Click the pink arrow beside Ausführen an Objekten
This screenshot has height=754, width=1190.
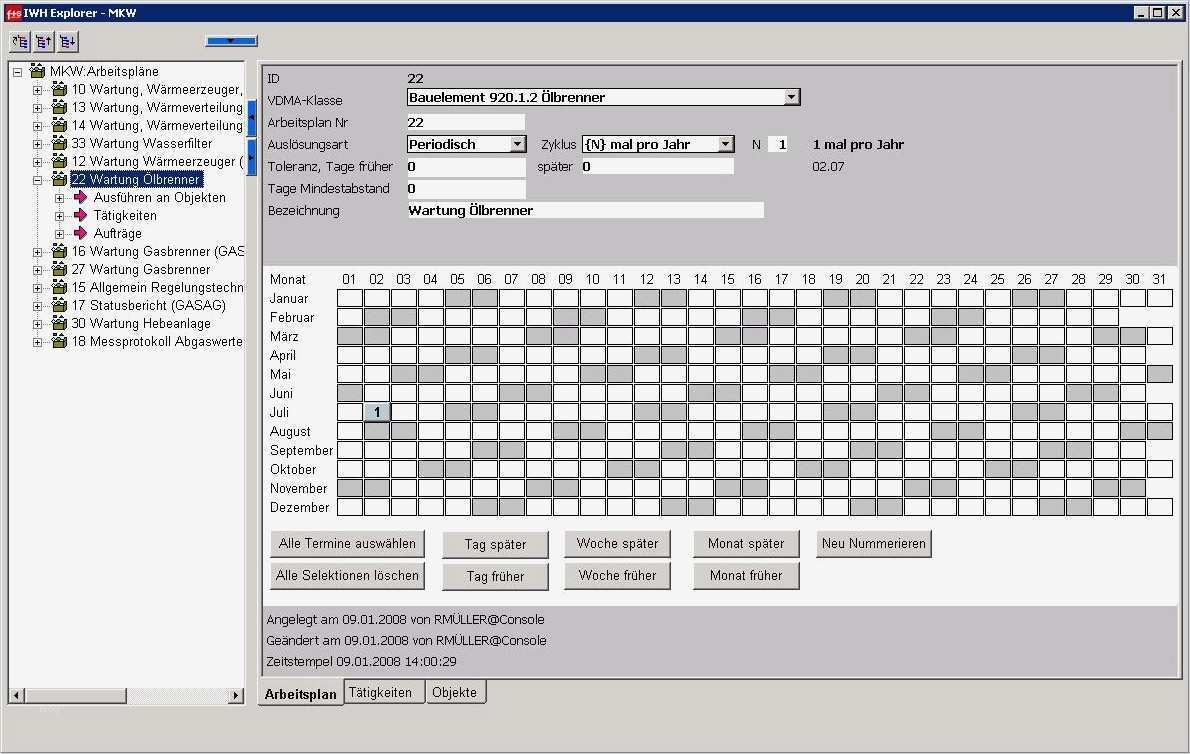[x=81, y=198]
